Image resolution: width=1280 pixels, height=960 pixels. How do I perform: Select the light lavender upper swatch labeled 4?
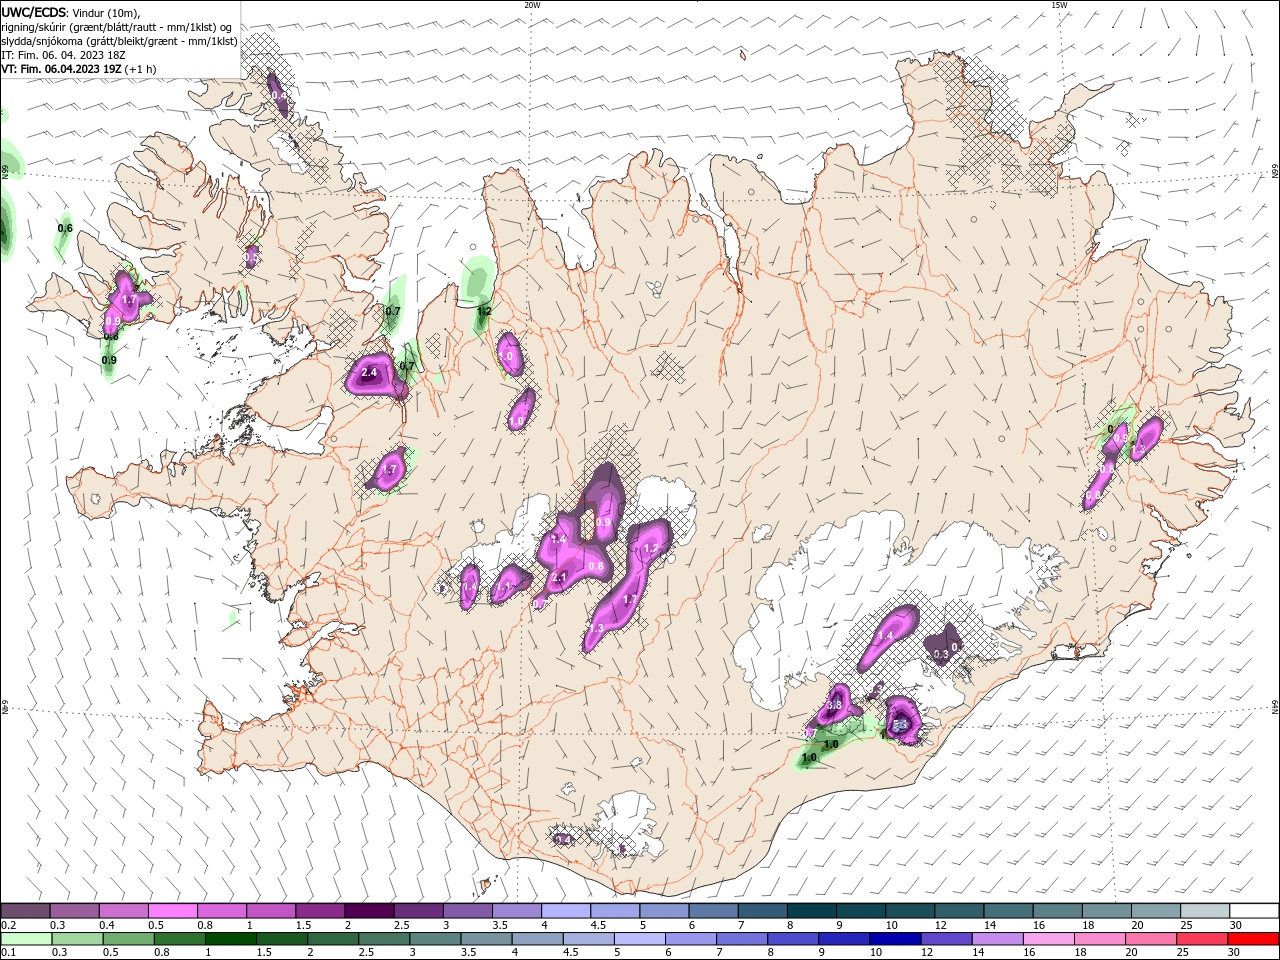click(x=566, y=911)
